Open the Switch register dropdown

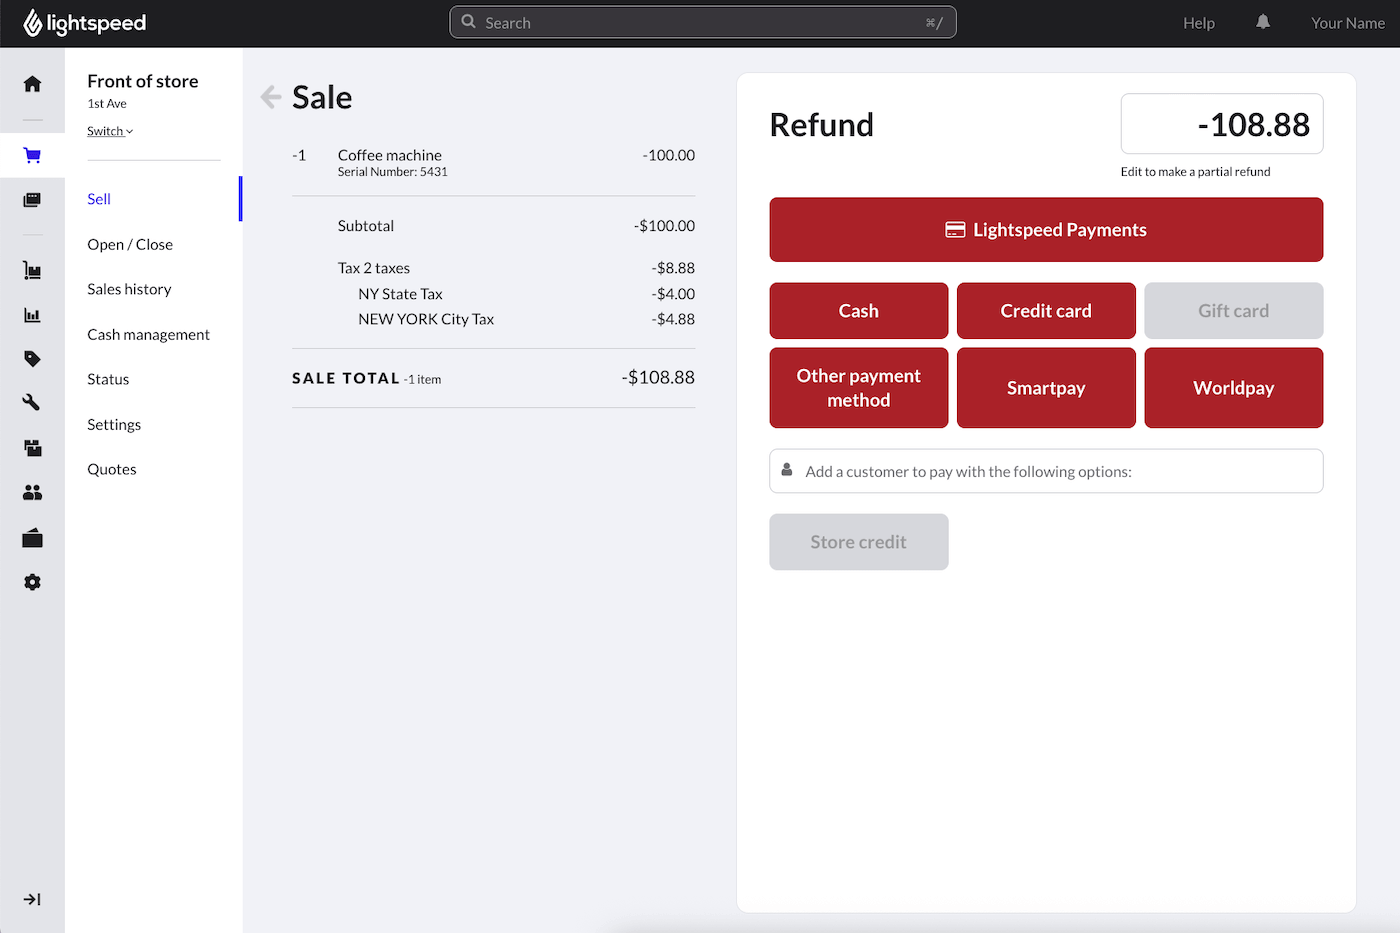click(x=110, y=131)
